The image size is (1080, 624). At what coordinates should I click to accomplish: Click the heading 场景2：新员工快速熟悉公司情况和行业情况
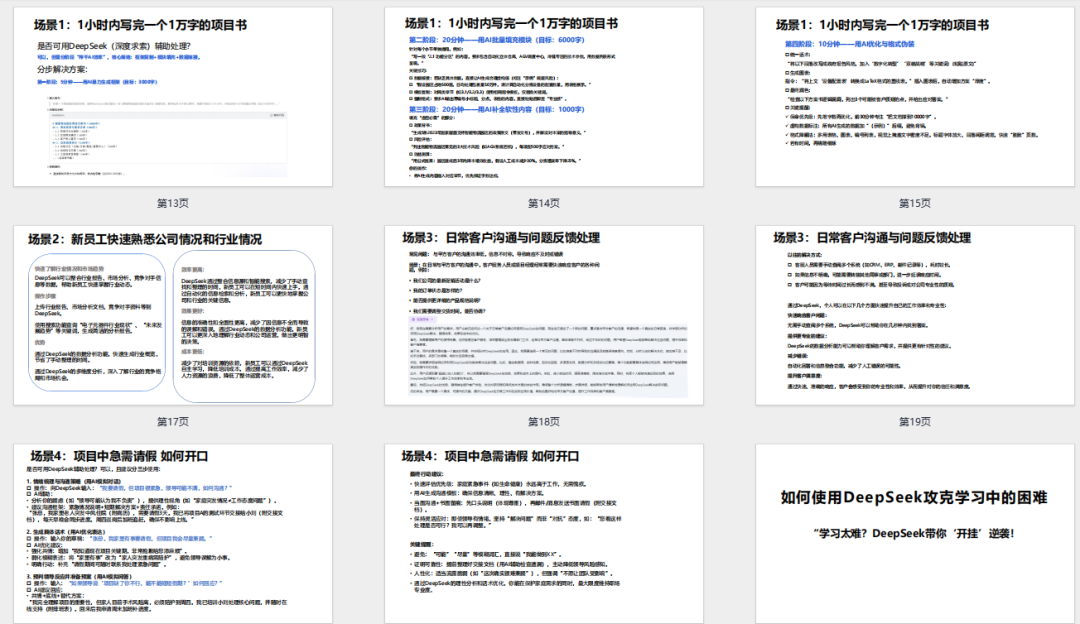[x=145, y=240]
